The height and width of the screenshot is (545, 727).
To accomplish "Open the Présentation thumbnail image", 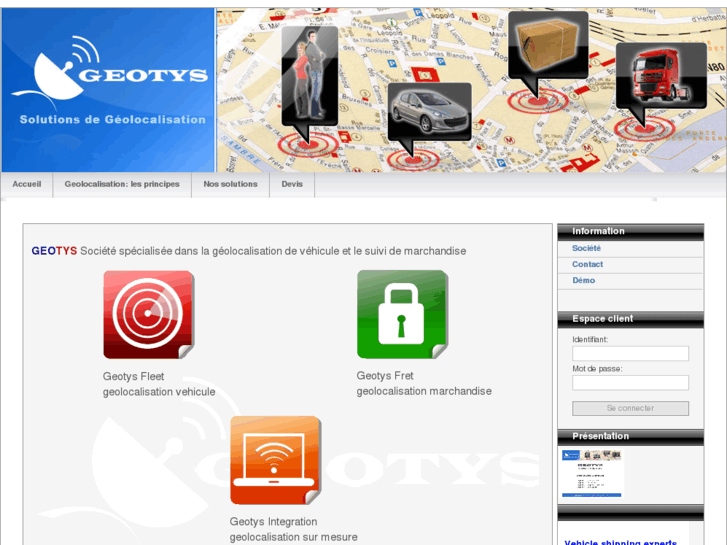I will pos(592,472).
